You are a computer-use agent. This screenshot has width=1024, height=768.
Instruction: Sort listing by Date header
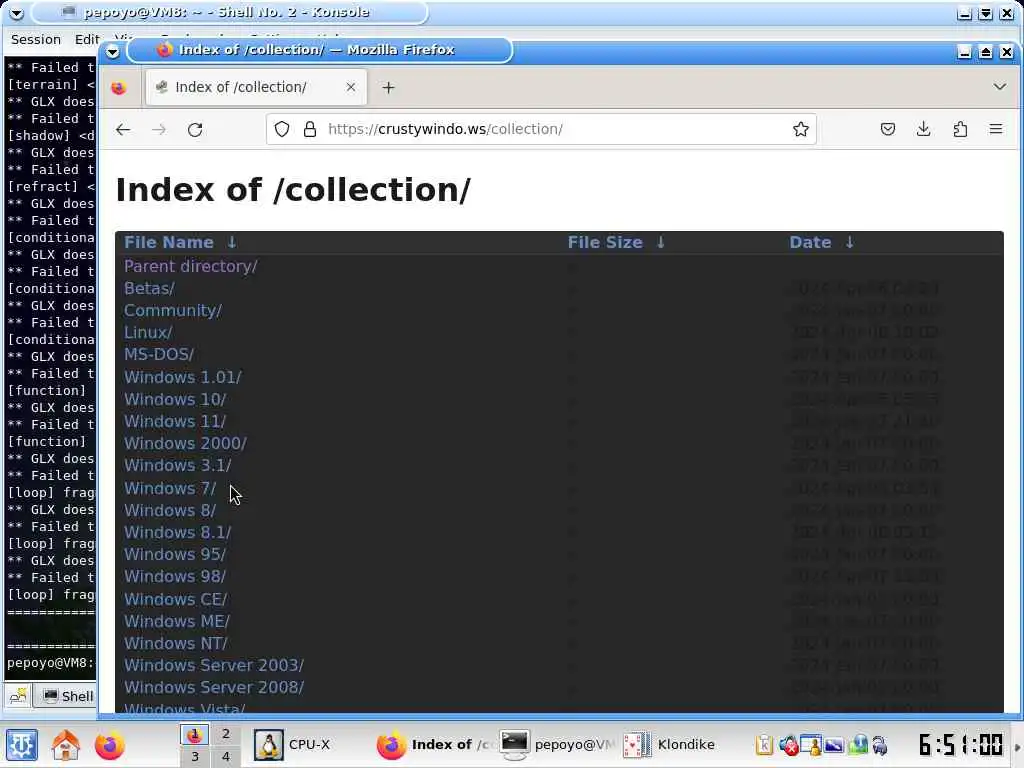click(x=810, y=242)
